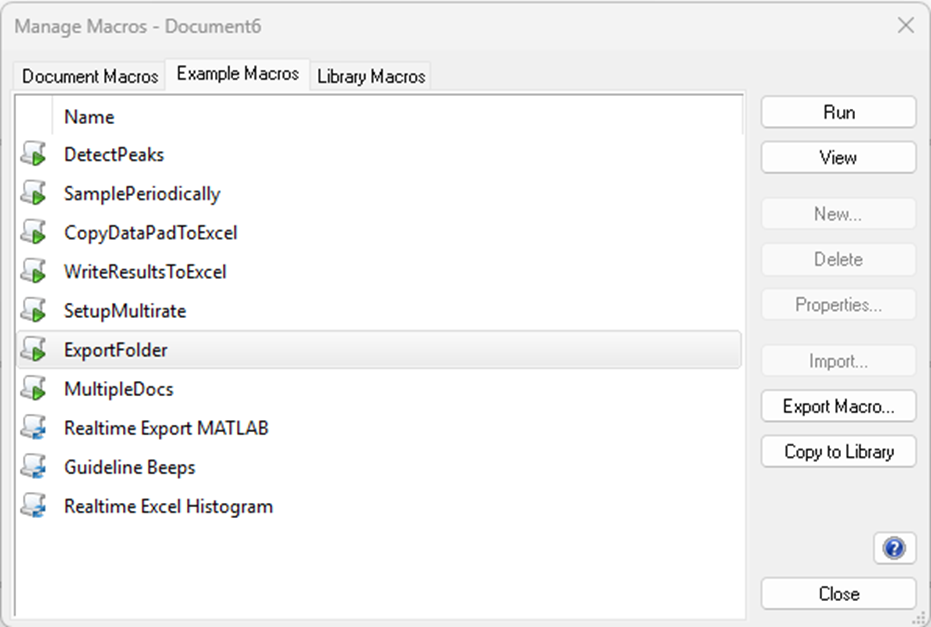Switch to the Document Macros tab
931x627 pixels.
[90, 76]
